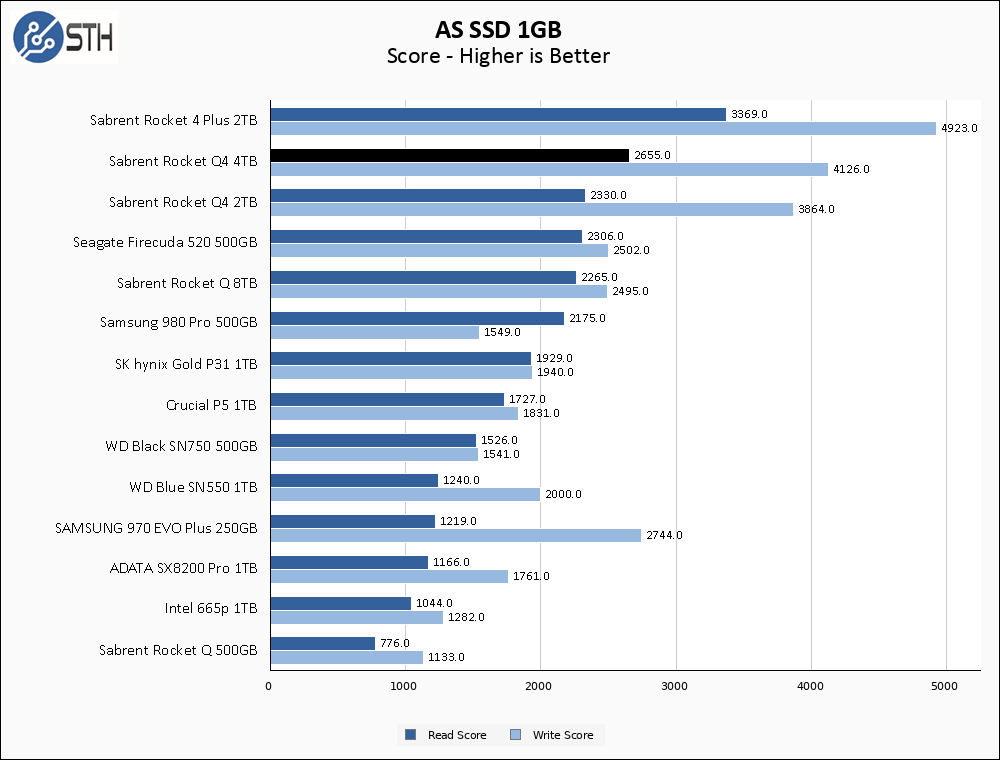Select the SAMSUNG 970 EVO Plus 250GB label
This screenshot has width=1000, height=760.
(x=156, y=528)
